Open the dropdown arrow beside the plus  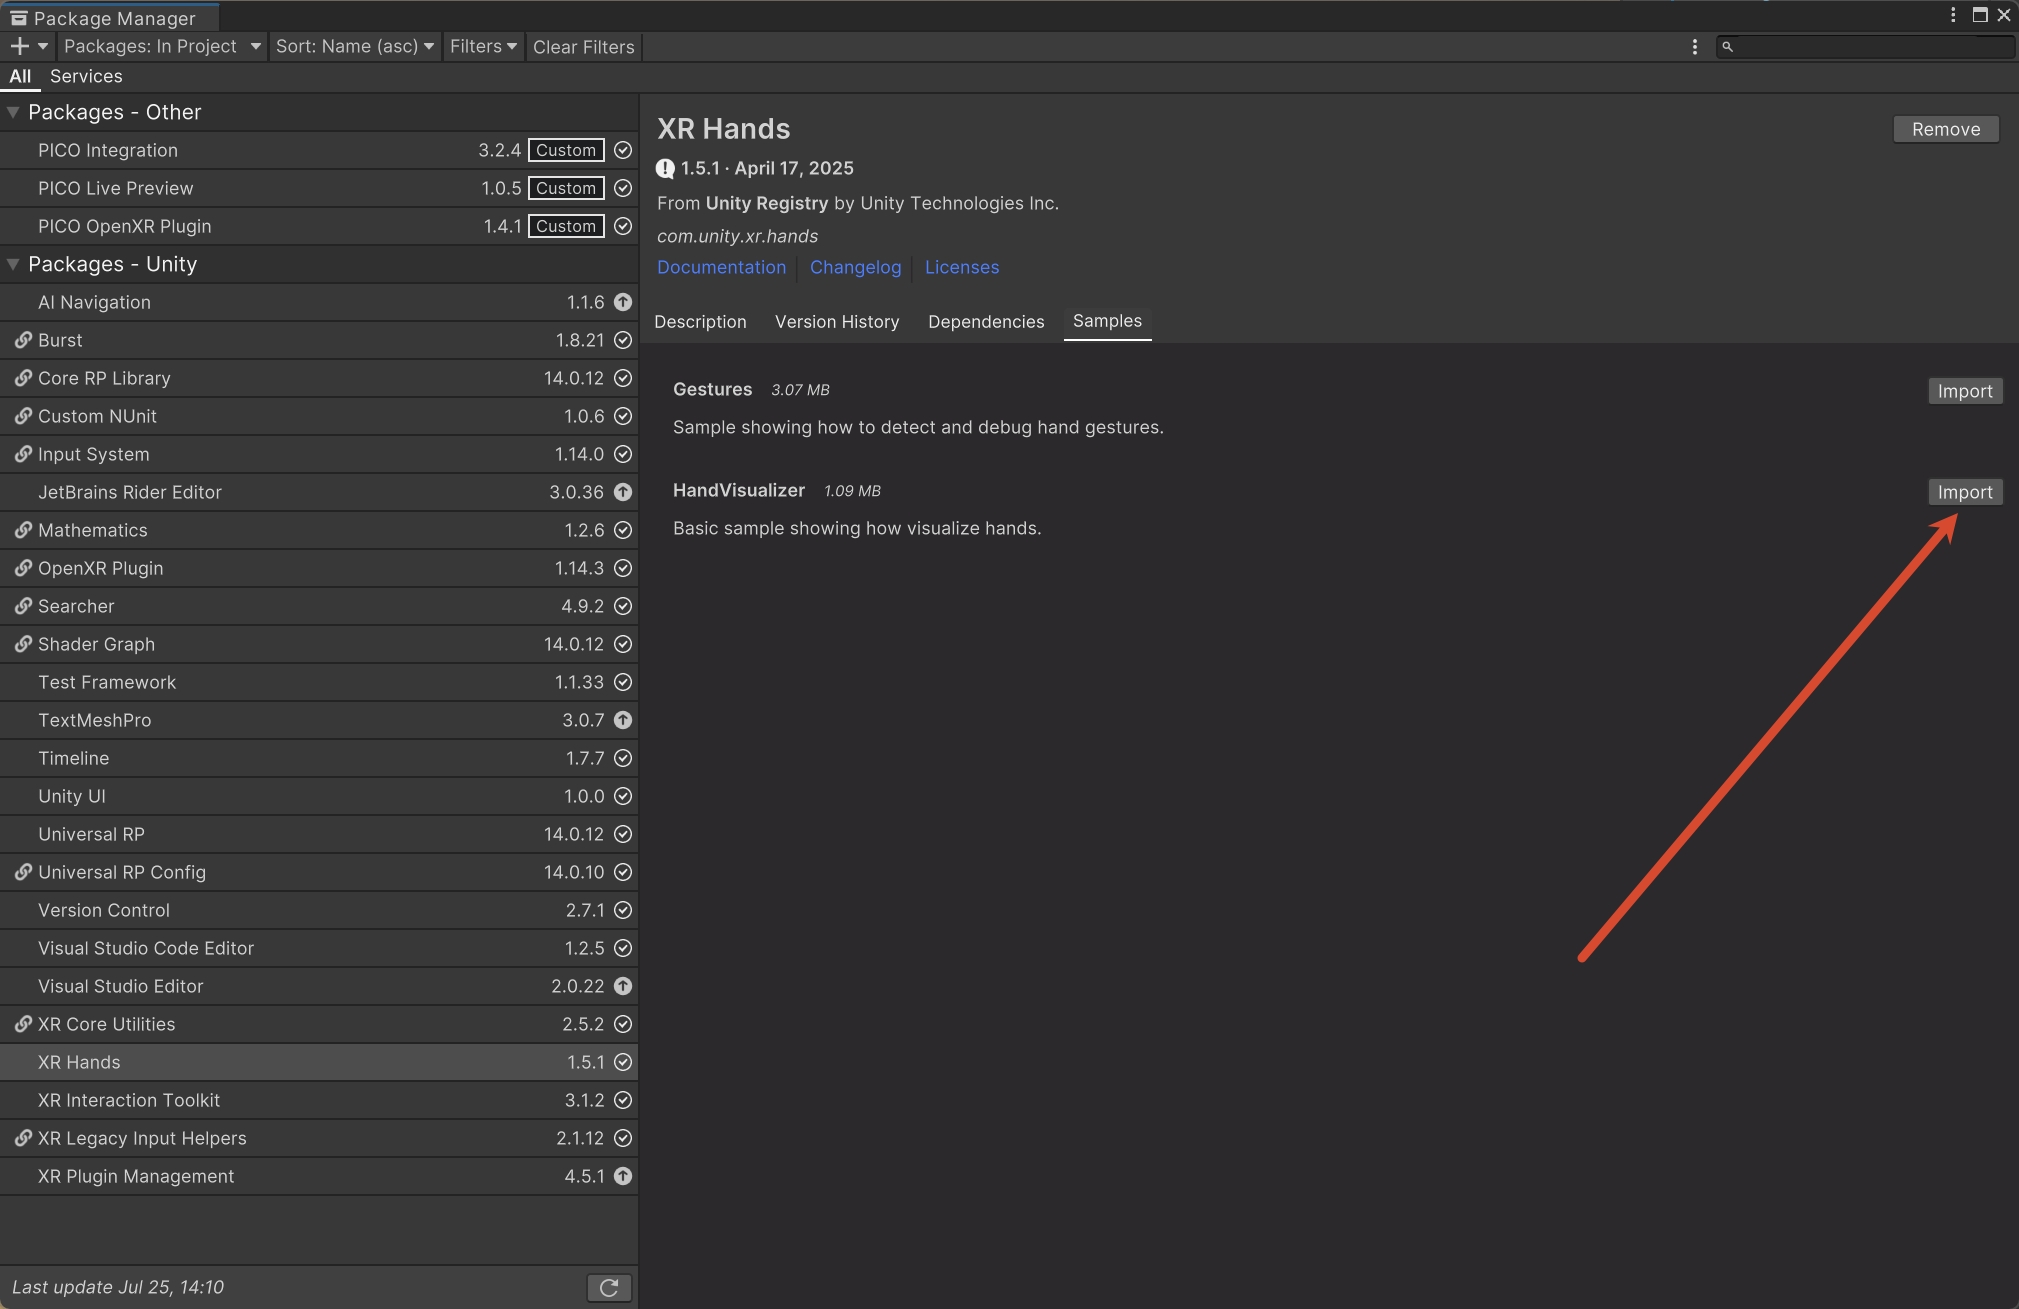(x=43, y=46)
